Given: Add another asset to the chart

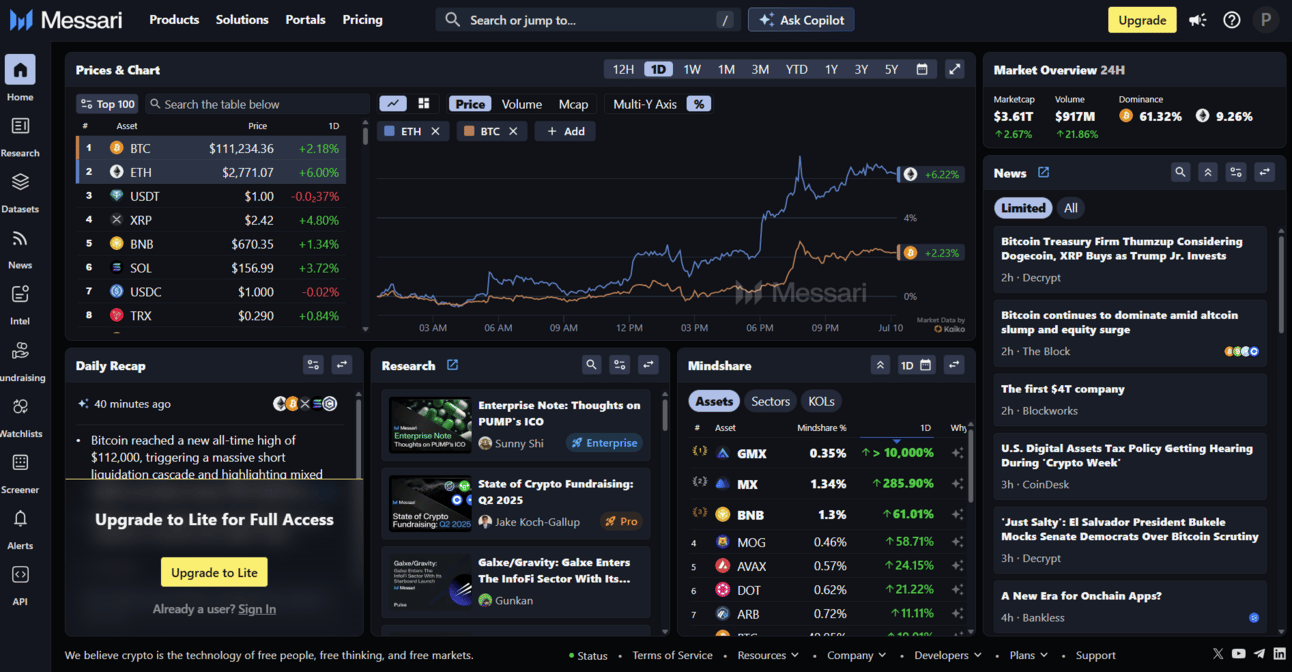Looking at the screenshot, I should (565, 131).
